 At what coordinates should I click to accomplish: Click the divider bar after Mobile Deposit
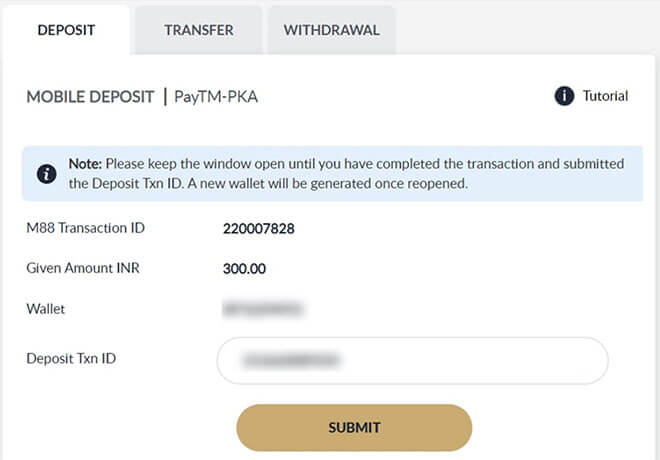pos(164,97)
